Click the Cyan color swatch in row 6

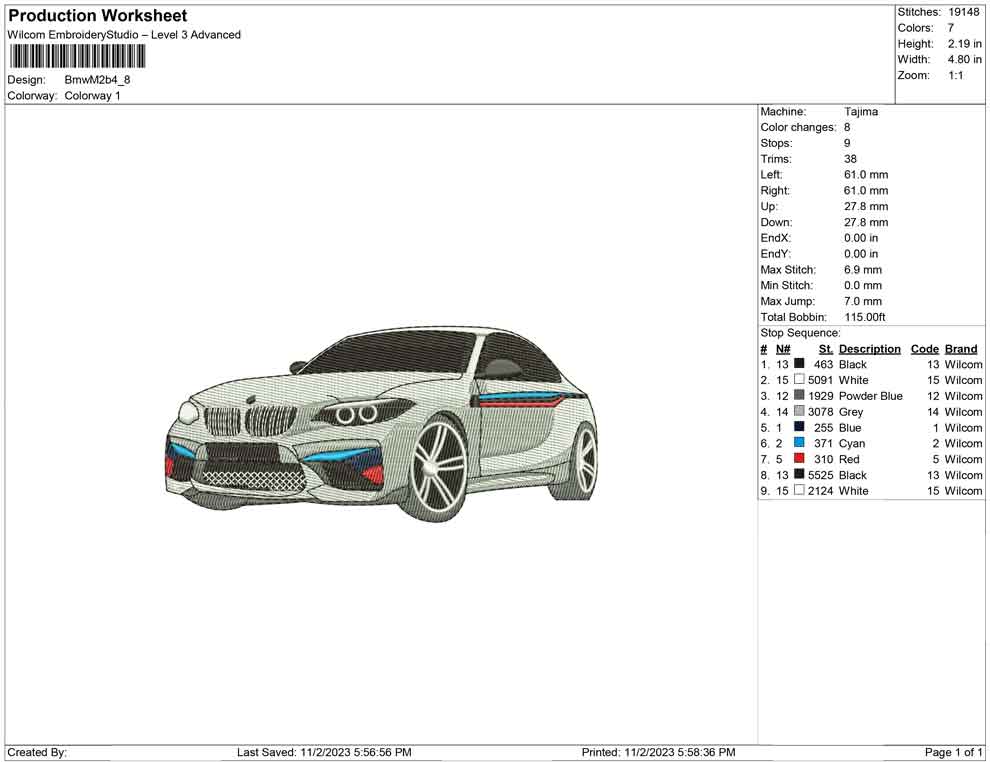click(x=799, y=443)
